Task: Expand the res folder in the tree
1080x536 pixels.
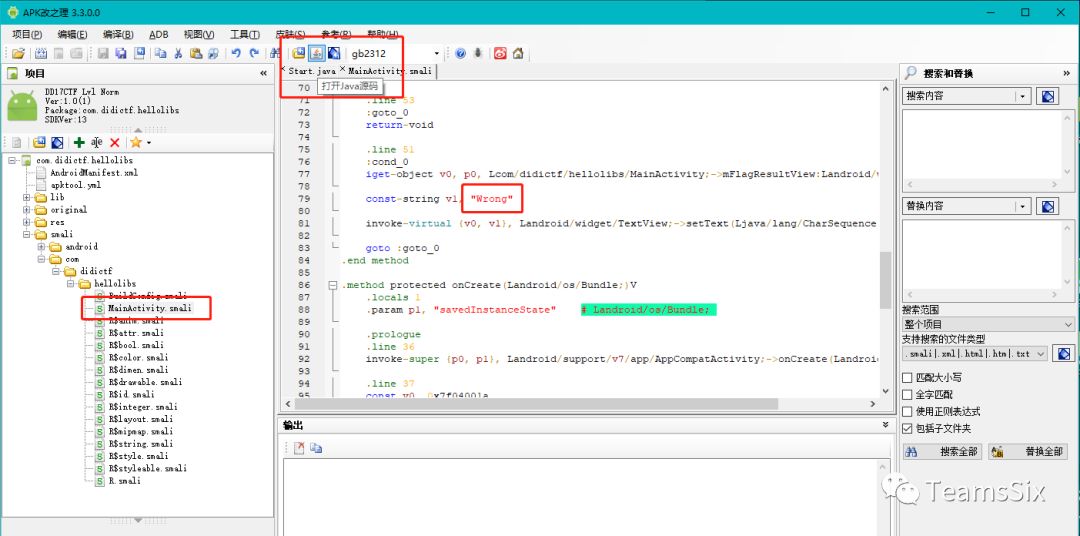Action: click(x=28, y=222)
